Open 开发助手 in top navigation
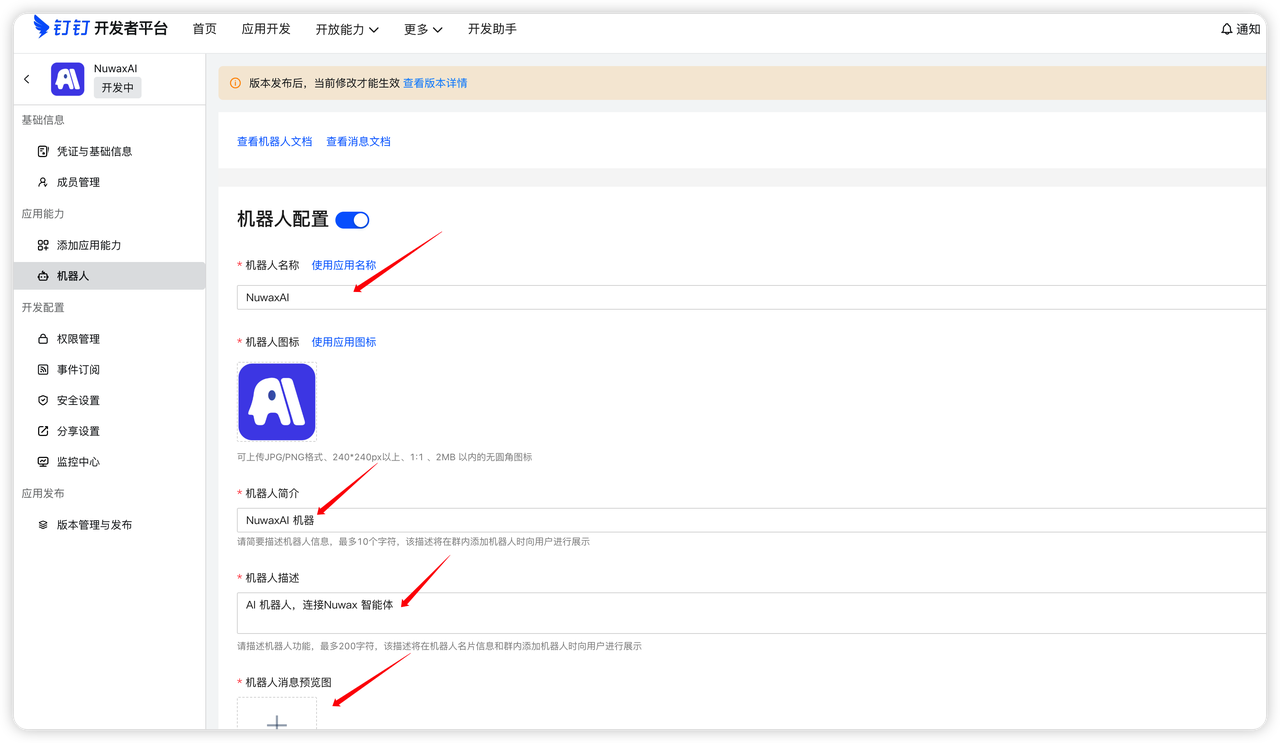 pos(492,29)
